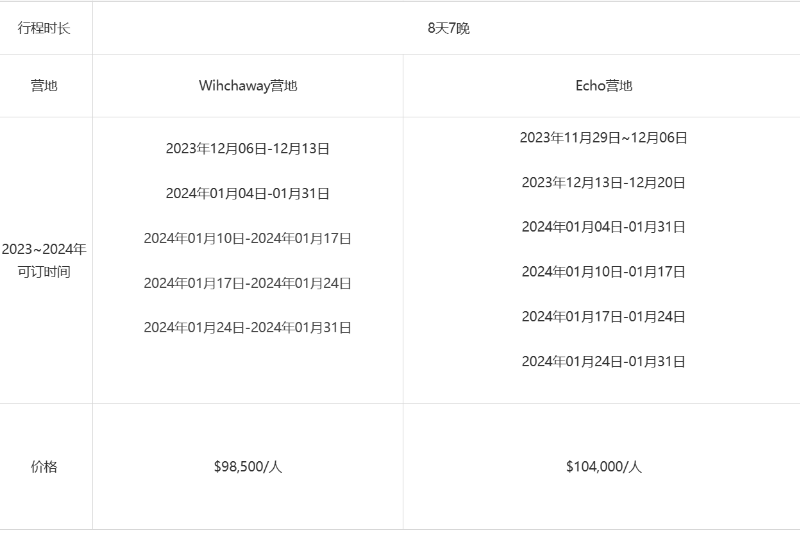Image resolution: width=800 pixels, height=533 pixels.
Task: Select Wihchaway date 2023年12月06日-12月13日
Action: click(x=247, y=148)
